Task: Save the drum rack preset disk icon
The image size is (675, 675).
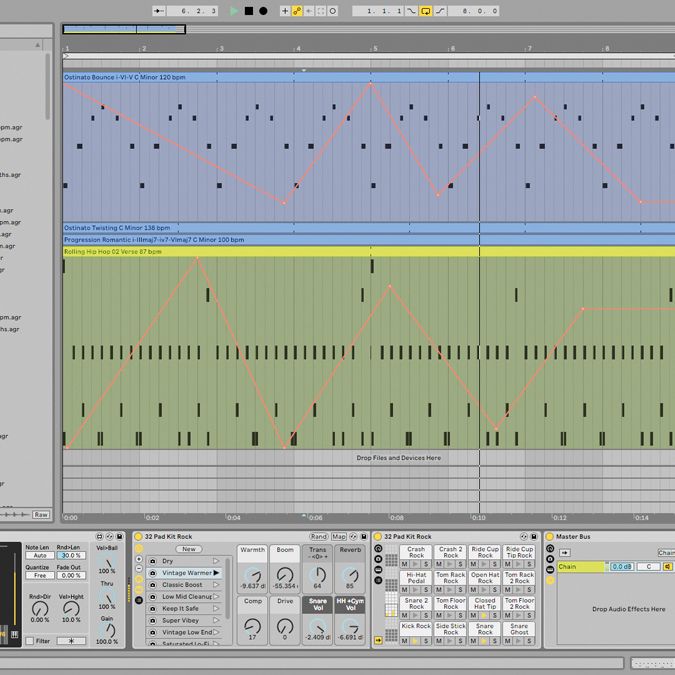Action: [x=534, y=536]
